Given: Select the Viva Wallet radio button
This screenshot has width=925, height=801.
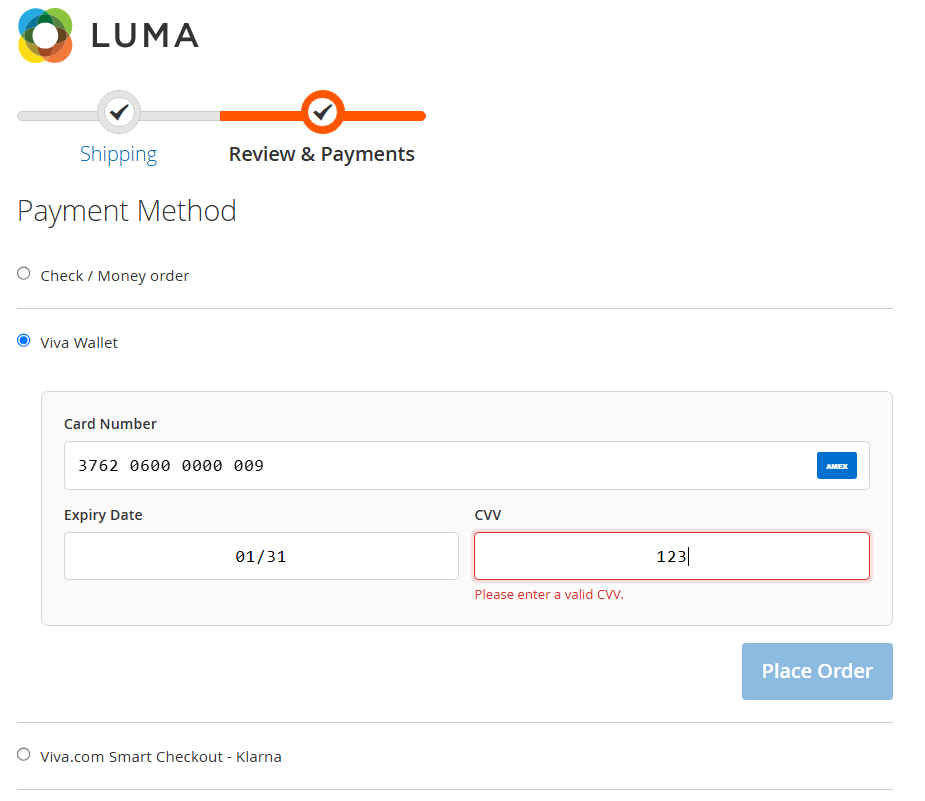Looking at the screenshot, I should pos(24,341).
